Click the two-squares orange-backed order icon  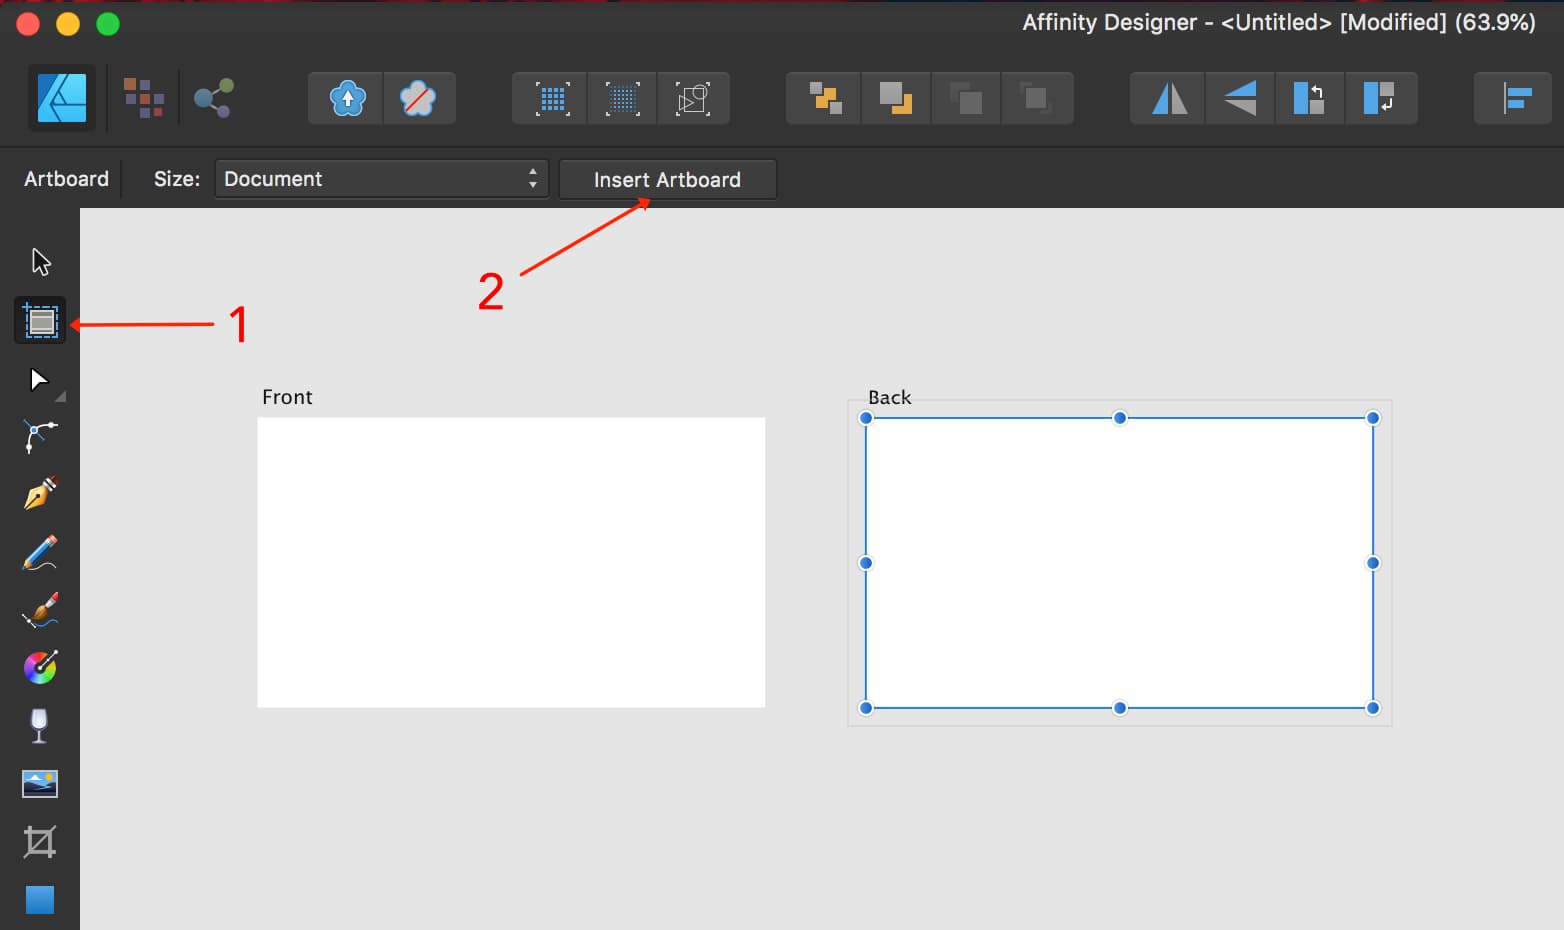895,98
